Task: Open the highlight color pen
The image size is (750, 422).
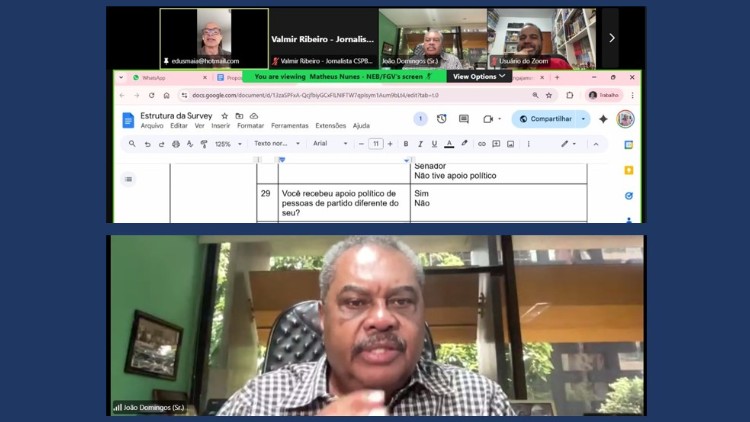Action: point(464,144)
